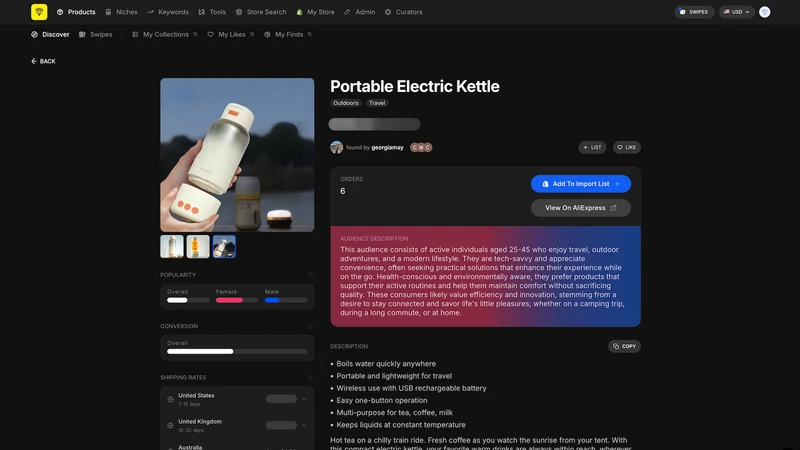Open the USD currency dropdown
This screenshot has height=450, width=800.
pyautogui.click(x=736, y=12)
